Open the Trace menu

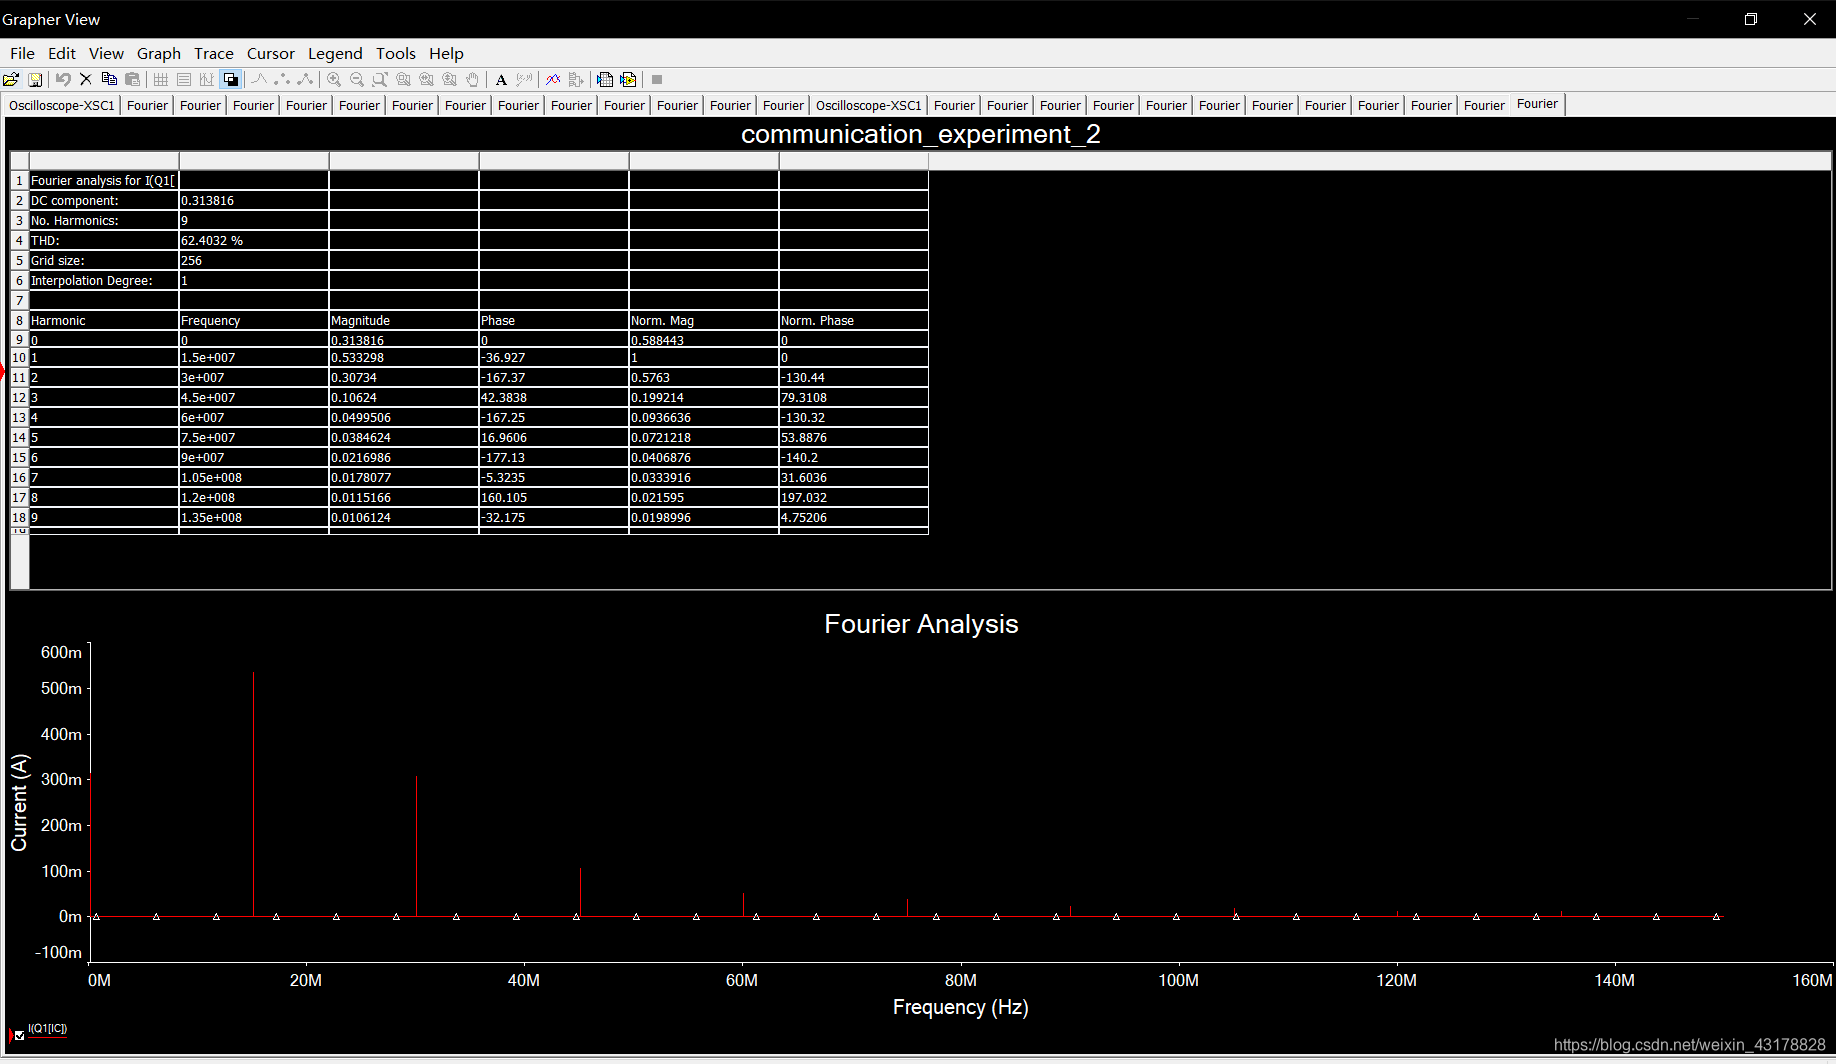pyautogui.click(x=214, y=54)
